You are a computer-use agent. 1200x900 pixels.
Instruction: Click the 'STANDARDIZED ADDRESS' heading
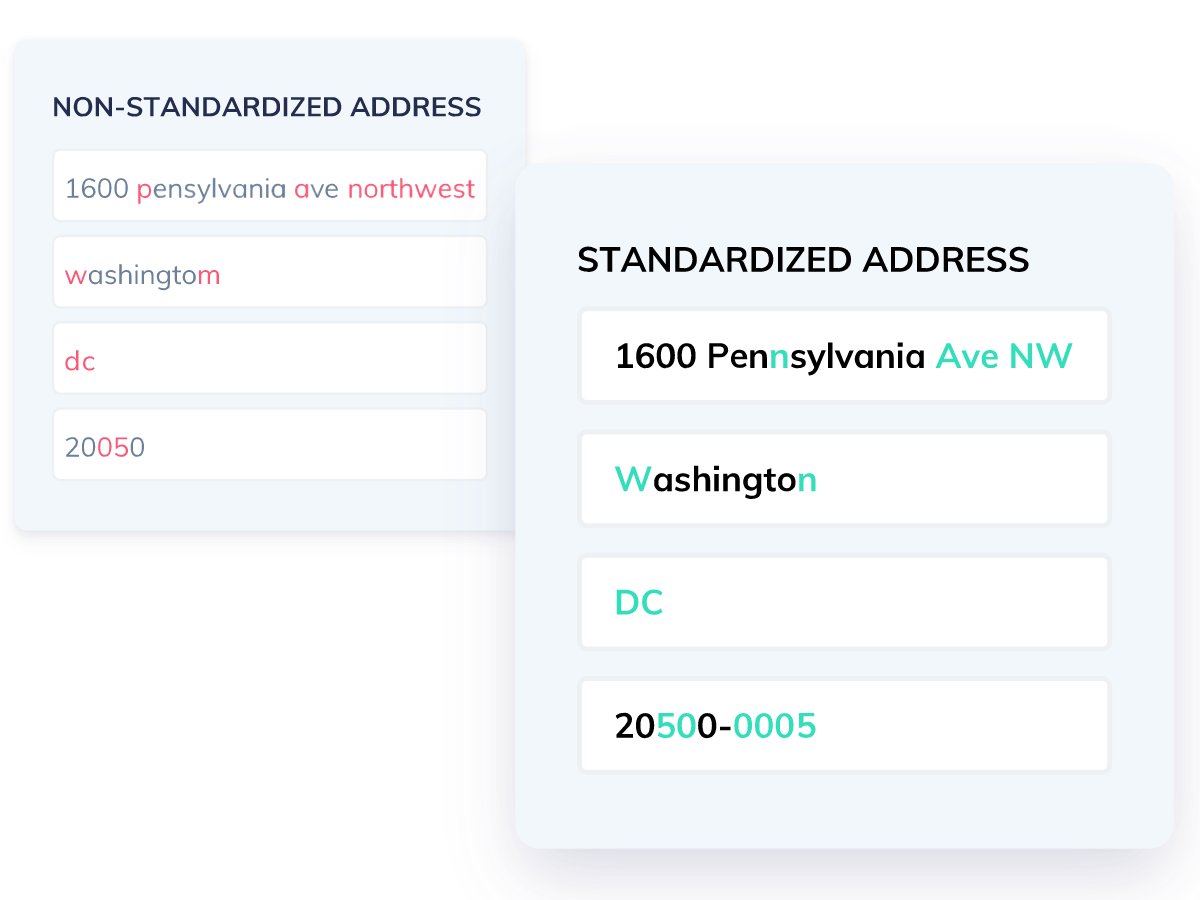(803, 260)
